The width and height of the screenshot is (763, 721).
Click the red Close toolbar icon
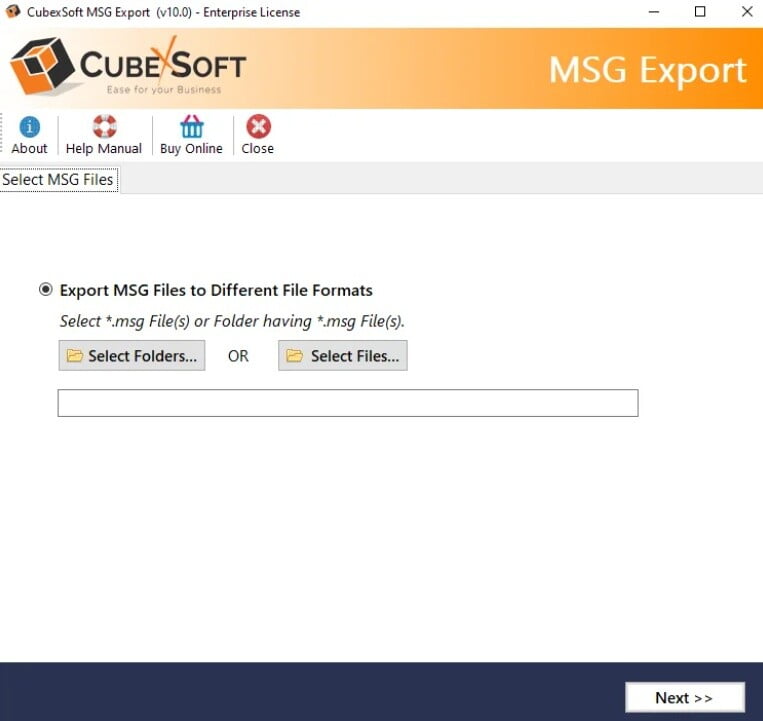pos(258,126)
